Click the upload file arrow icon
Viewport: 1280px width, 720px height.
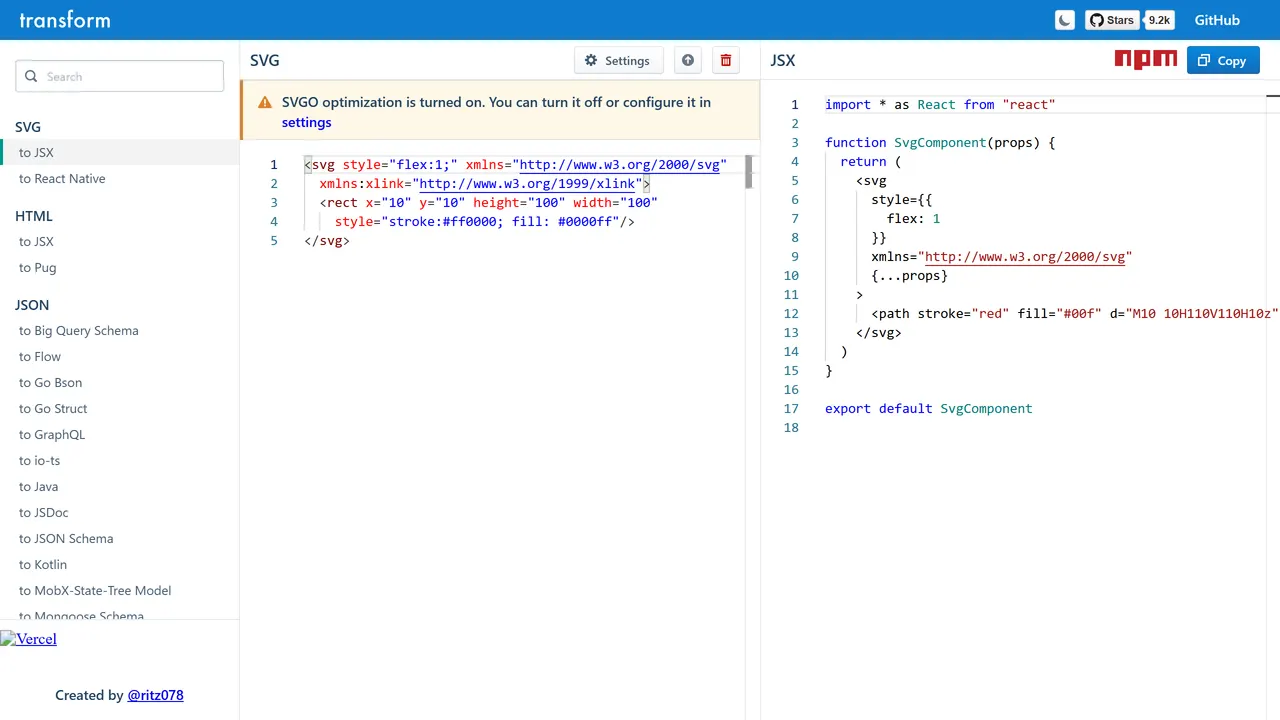pyautogui.click(x=688, y=60)
